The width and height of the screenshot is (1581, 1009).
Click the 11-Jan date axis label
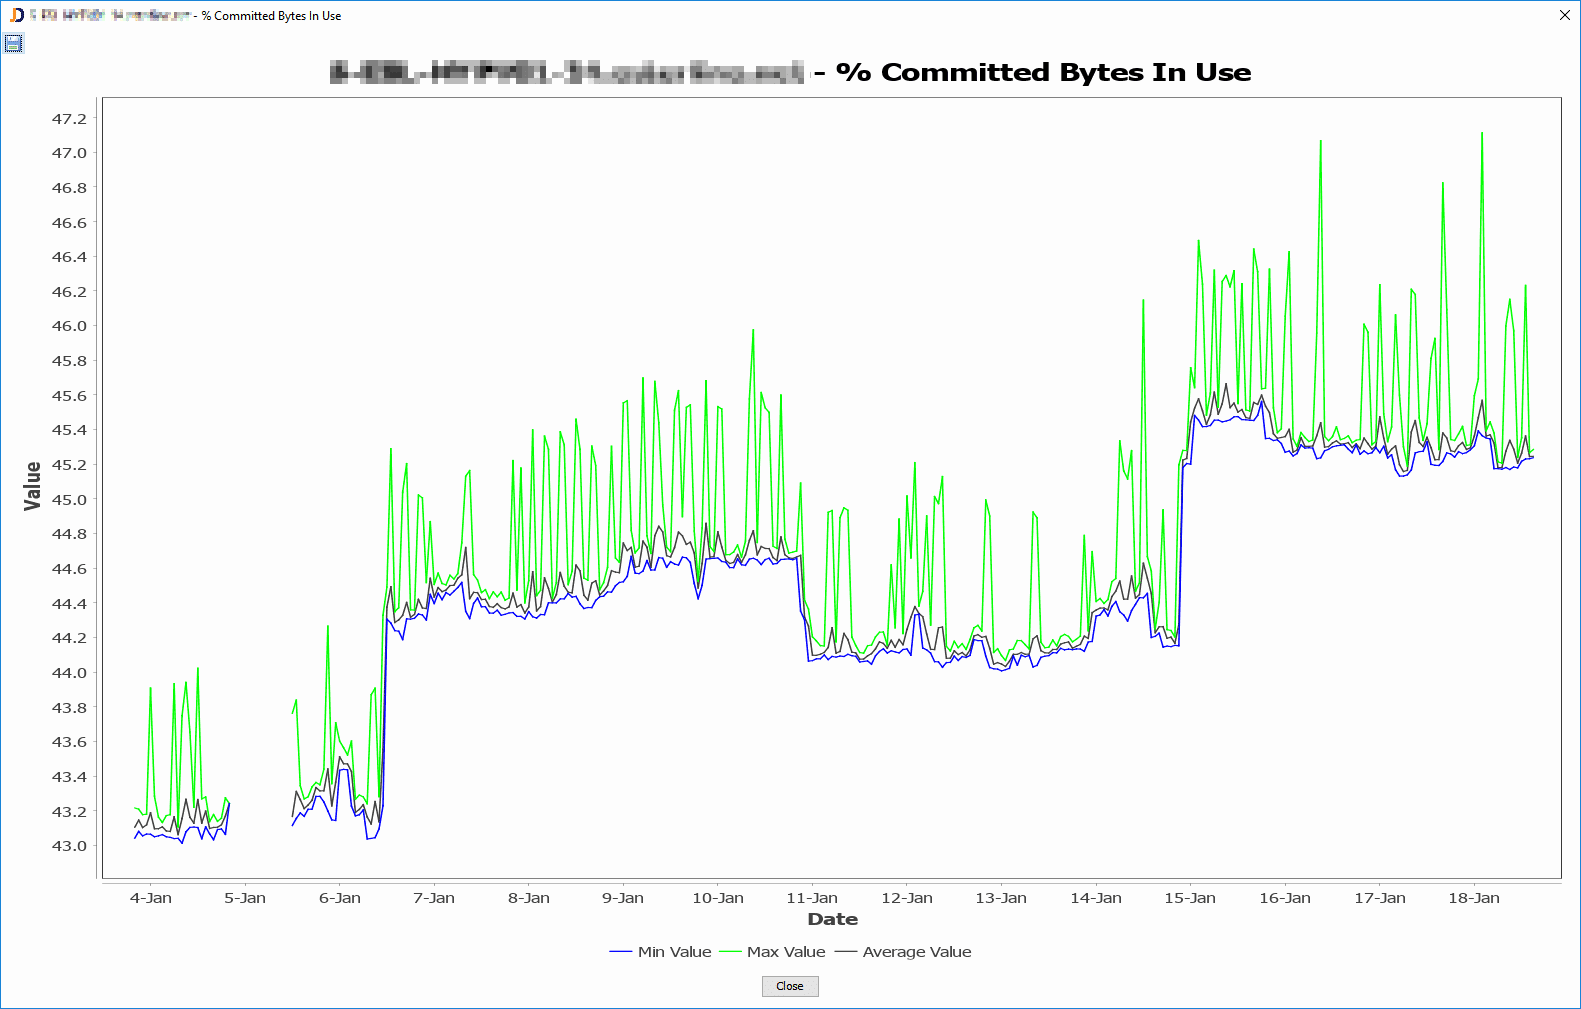[812, 898]
